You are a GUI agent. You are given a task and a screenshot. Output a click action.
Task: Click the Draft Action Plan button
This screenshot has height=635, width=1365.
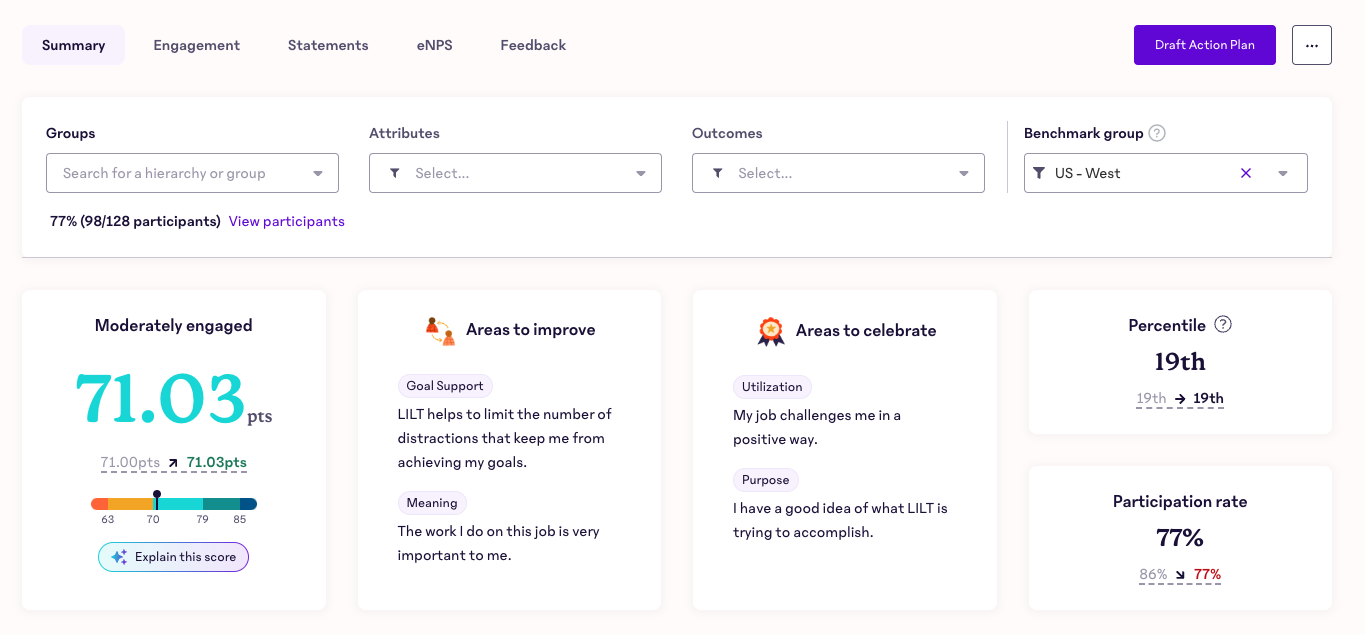(1205, 45)
